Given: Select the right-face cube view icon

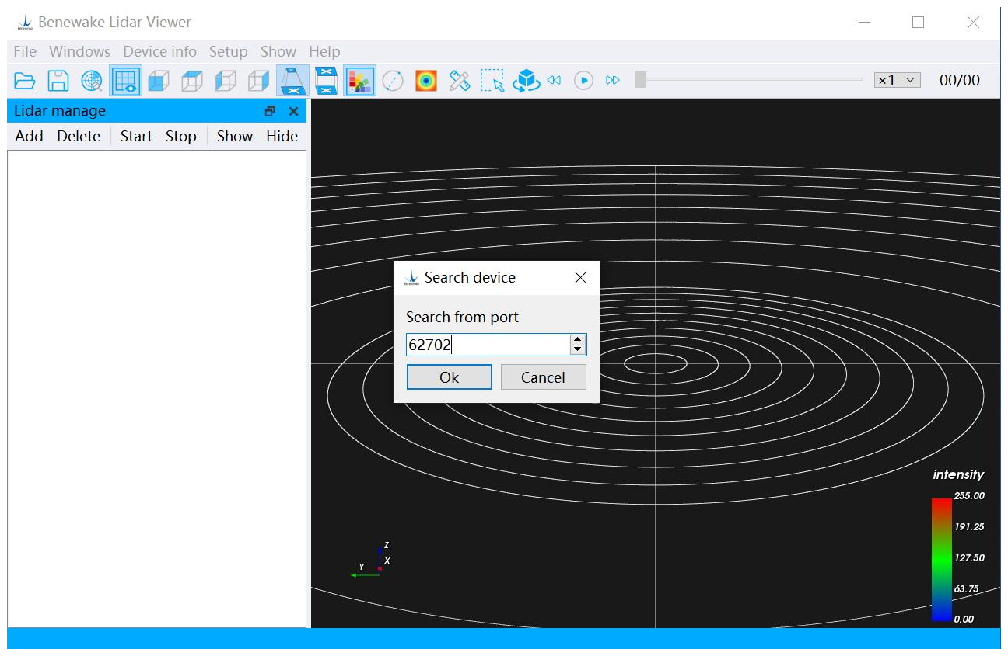Looking at the screenshot, I should coord(258,81).
